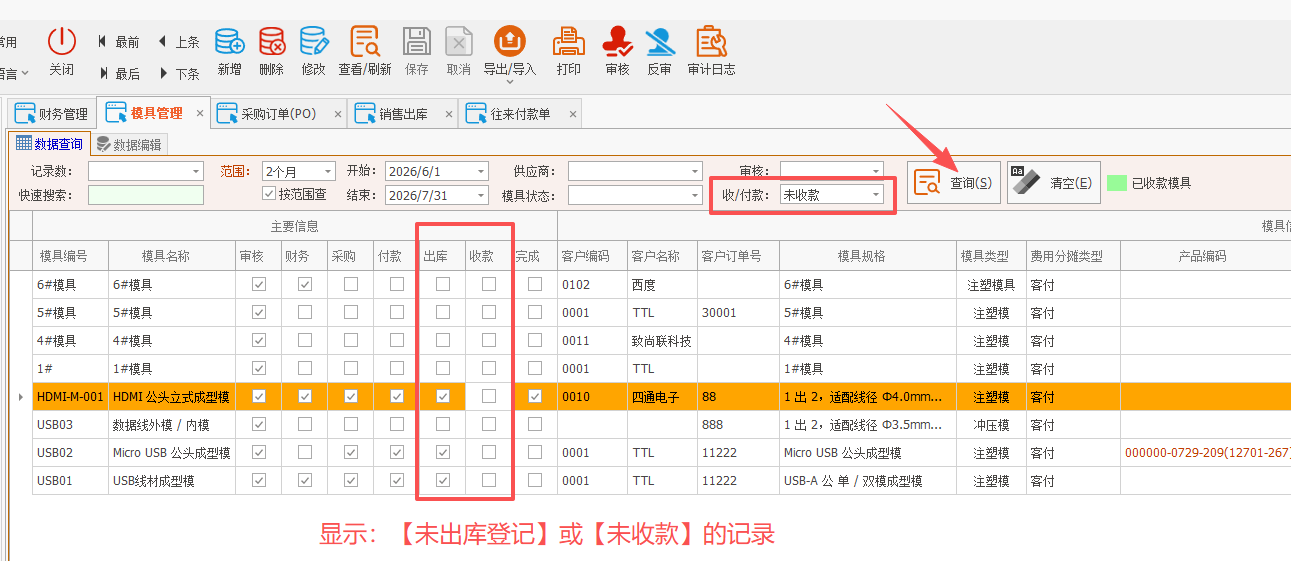Open the 结束 date picker dropdown
The image size is (1291, 561).
click(481, 195)
